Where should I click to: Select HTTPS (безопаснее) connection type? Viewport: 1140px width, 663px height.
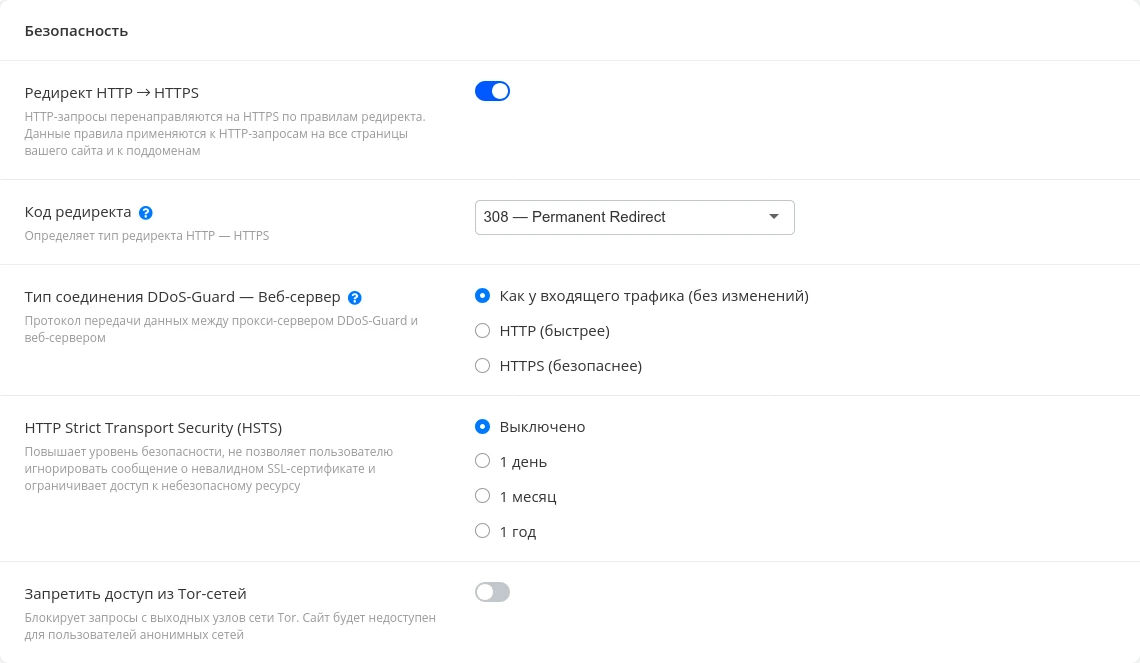[482, 366]
